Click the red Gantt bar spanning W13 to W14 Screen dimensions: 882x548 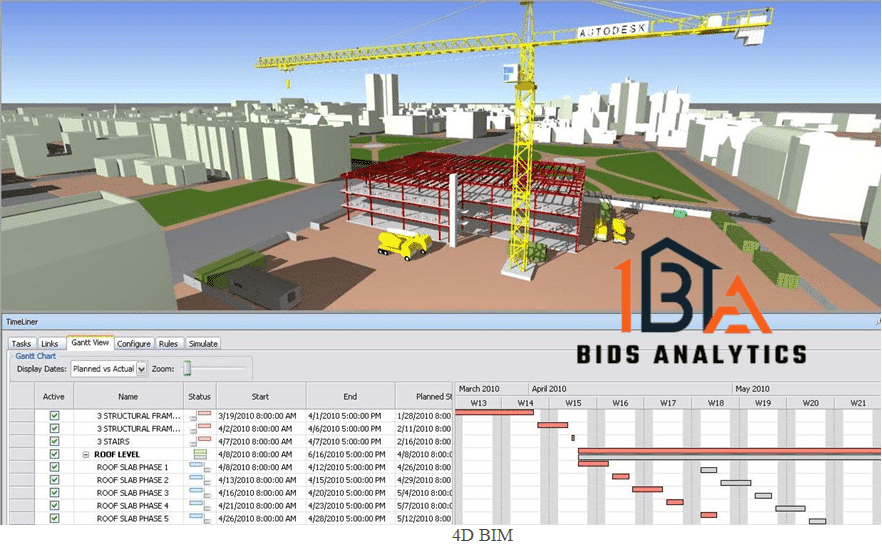(494, 412)
